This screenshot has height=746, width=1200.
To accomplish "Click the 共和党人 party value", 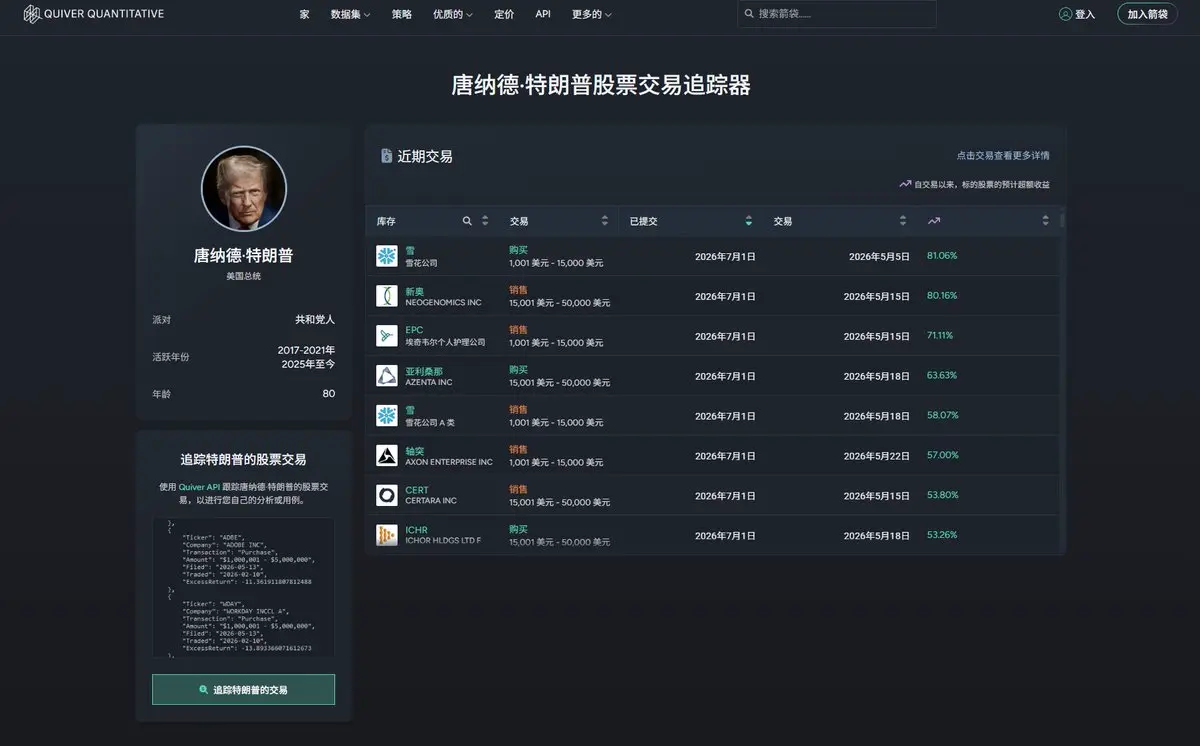I will tap(315, 320).
